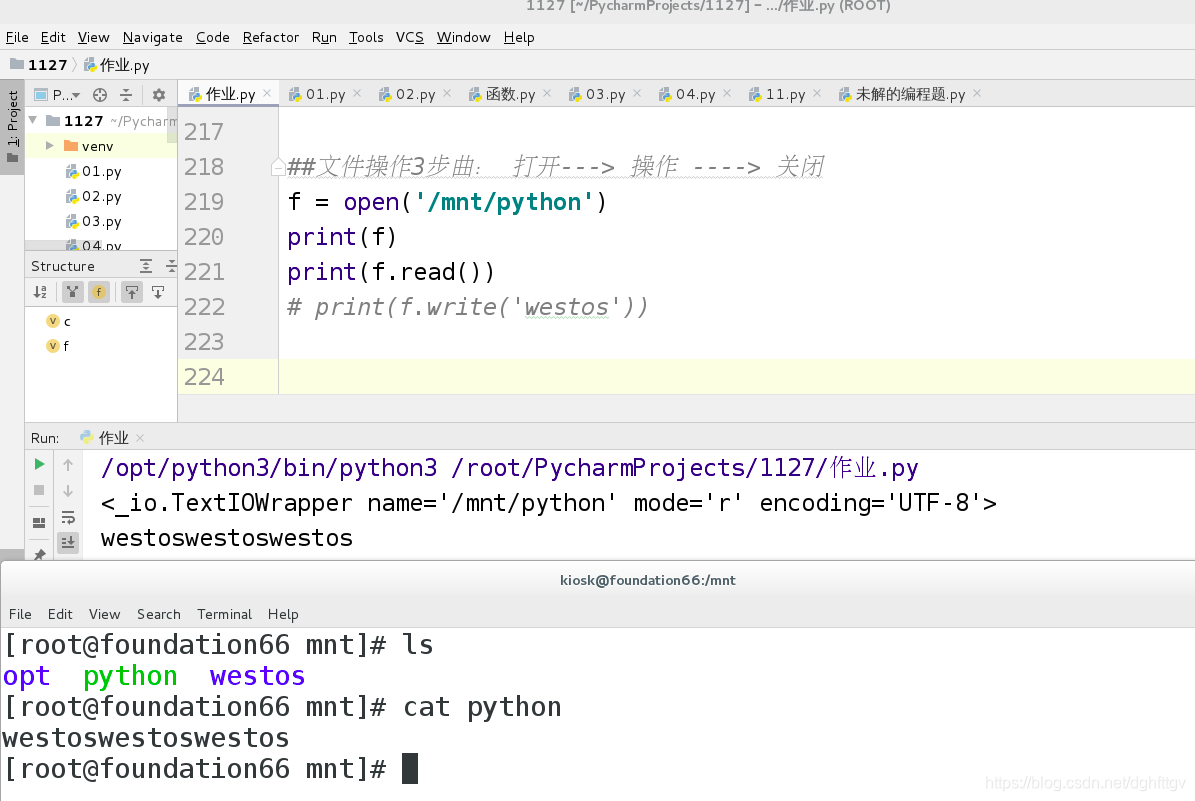Toggle soft-wrap in Run console
This screenshot has height=801, width=1195.
pos(68,517)
